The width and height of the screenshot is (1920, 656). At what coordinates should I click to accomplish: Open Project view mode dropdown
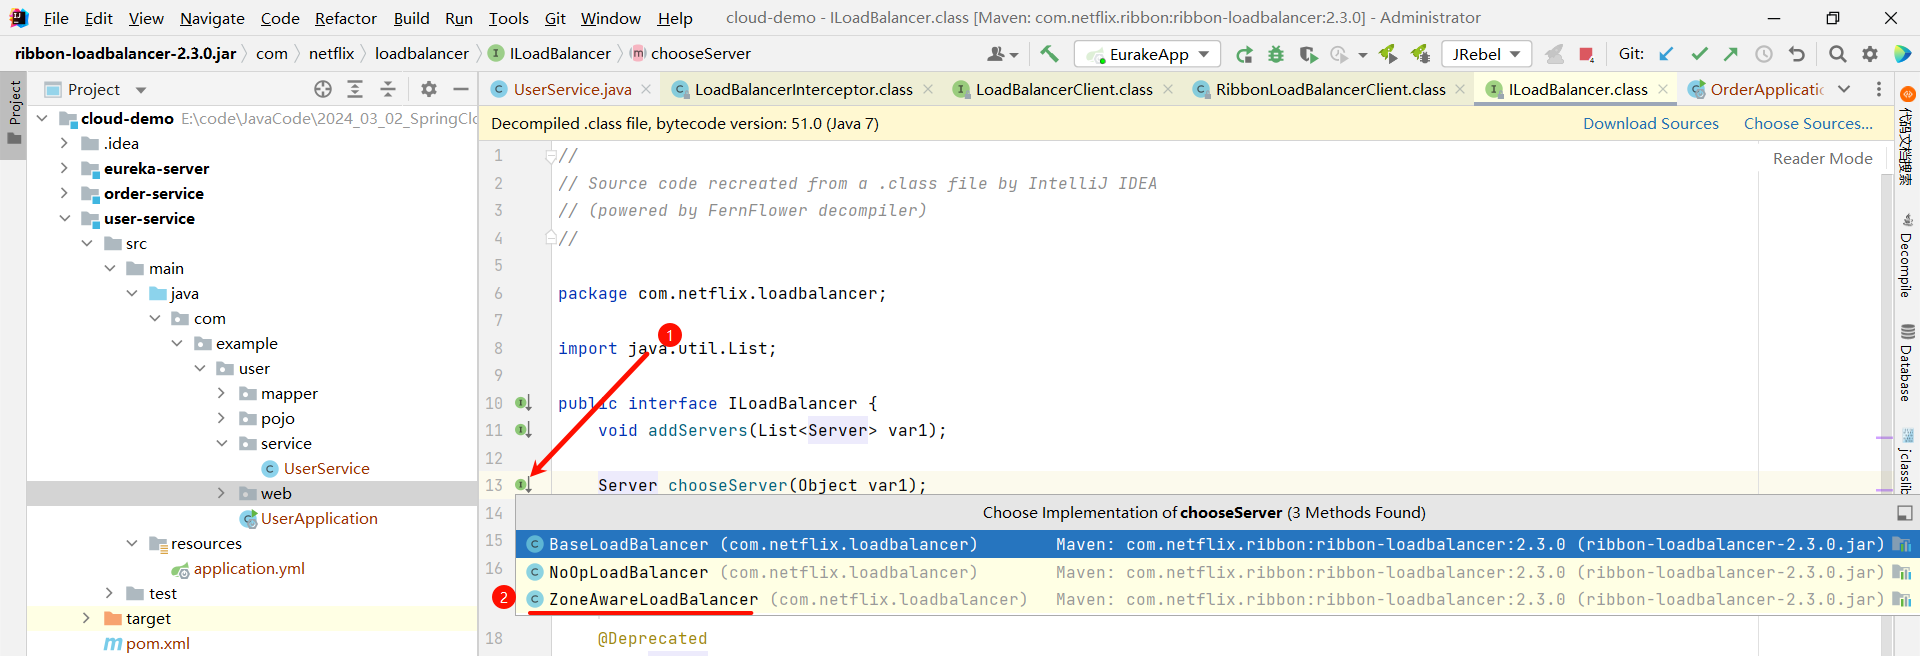141,90
